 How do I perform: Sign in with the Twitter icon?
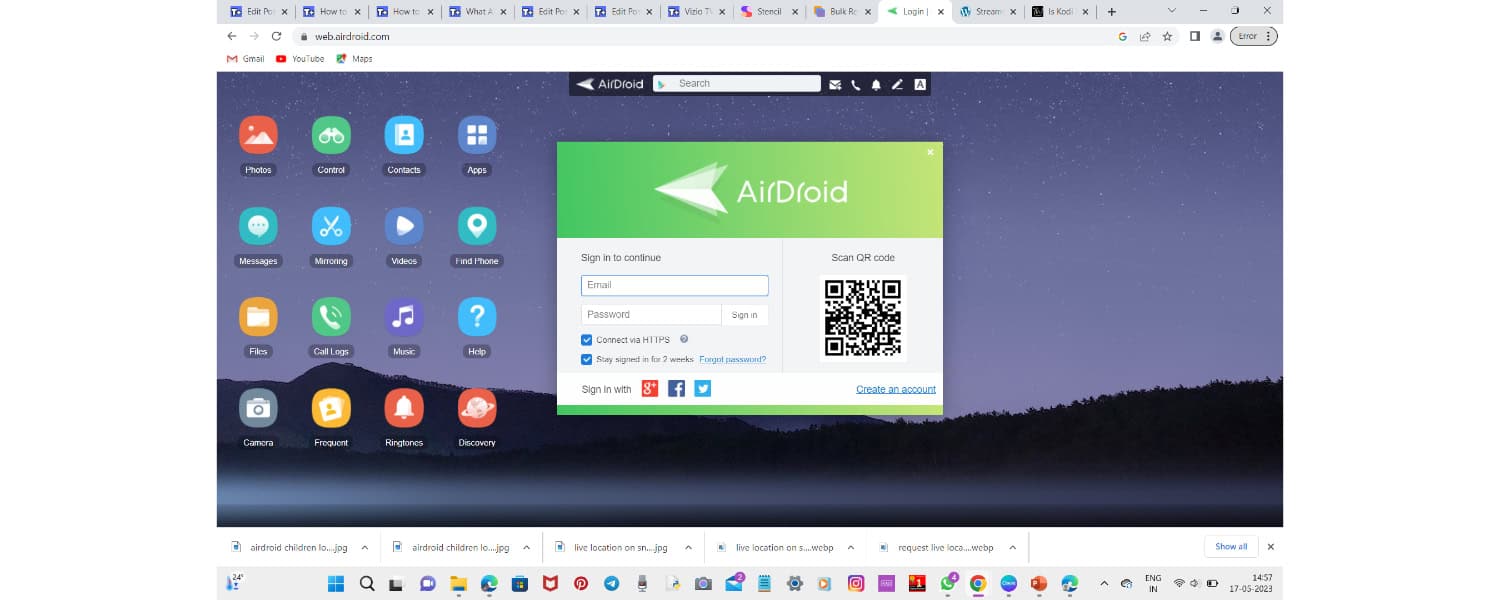[x=703, y=388]
